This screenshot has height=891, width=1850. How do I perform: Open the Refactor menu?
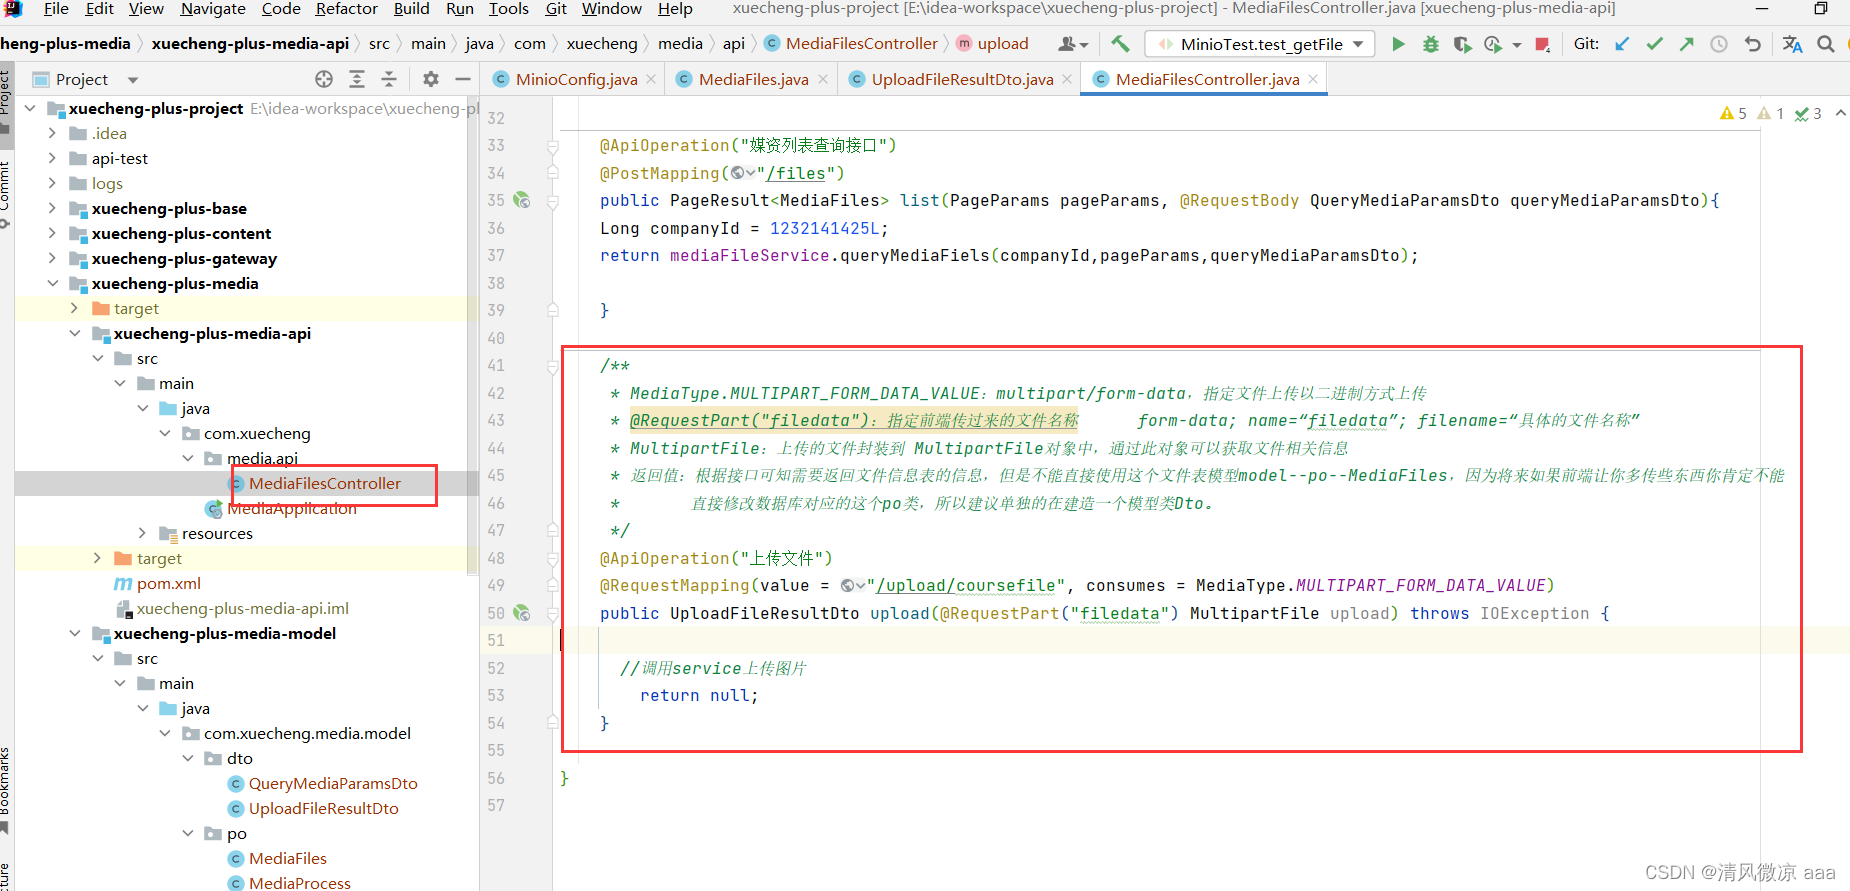tap(346, 9)
